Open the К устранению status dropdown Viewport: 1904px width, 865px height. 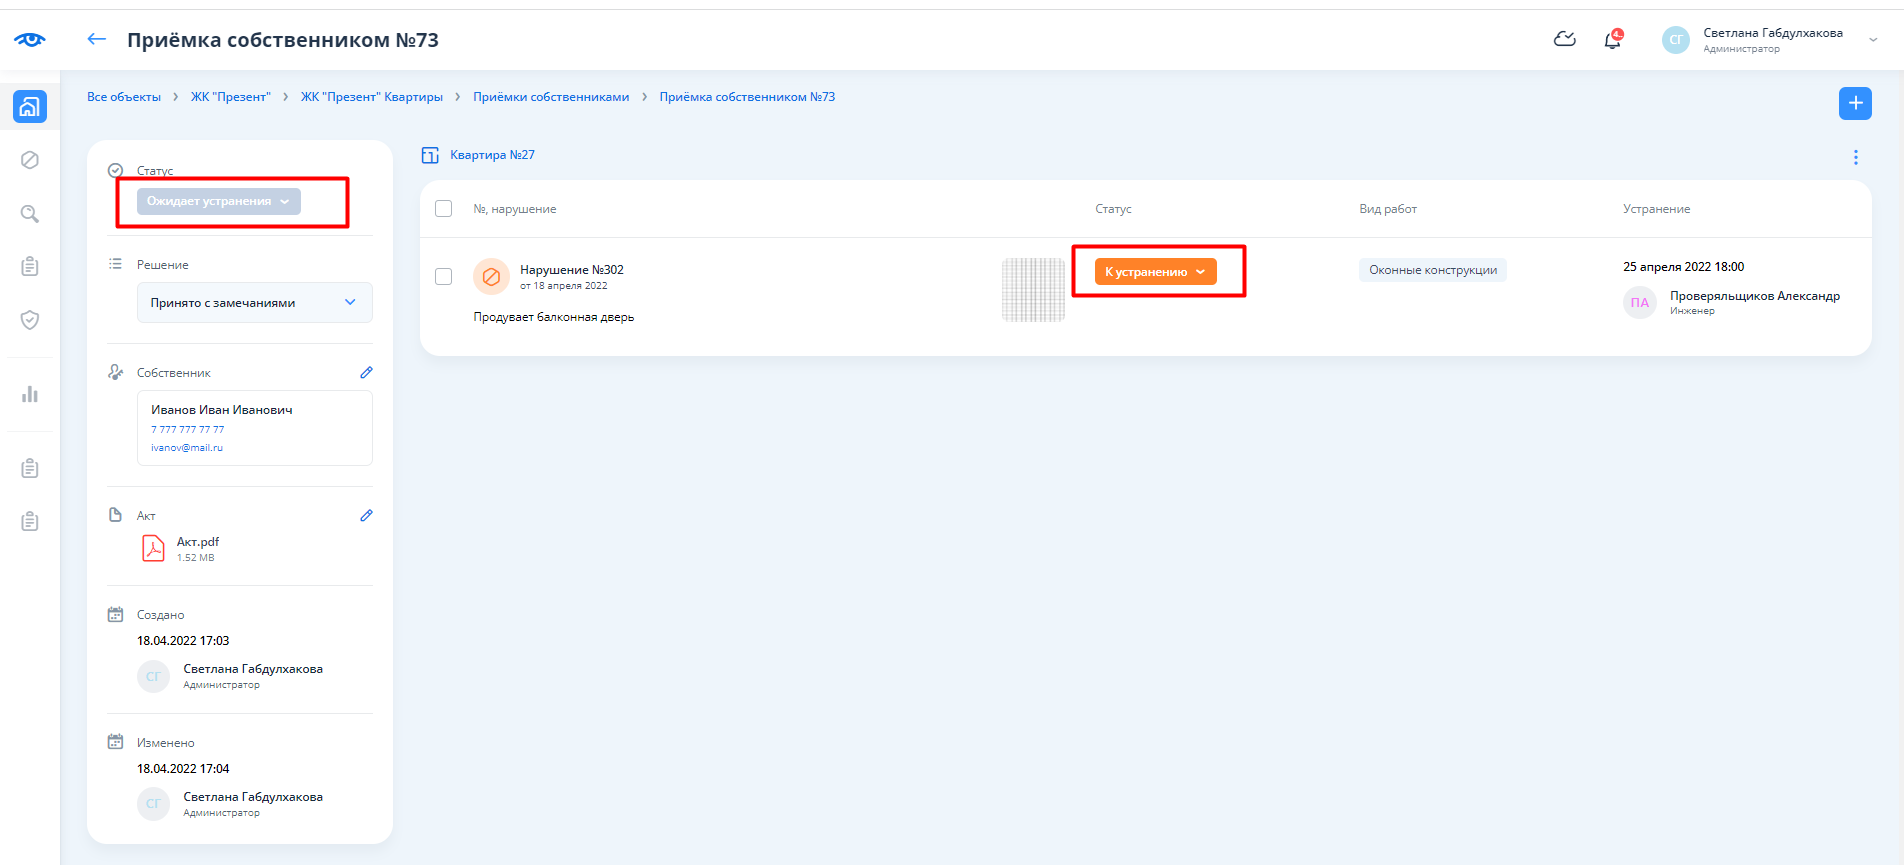(x=1155, y=272)
